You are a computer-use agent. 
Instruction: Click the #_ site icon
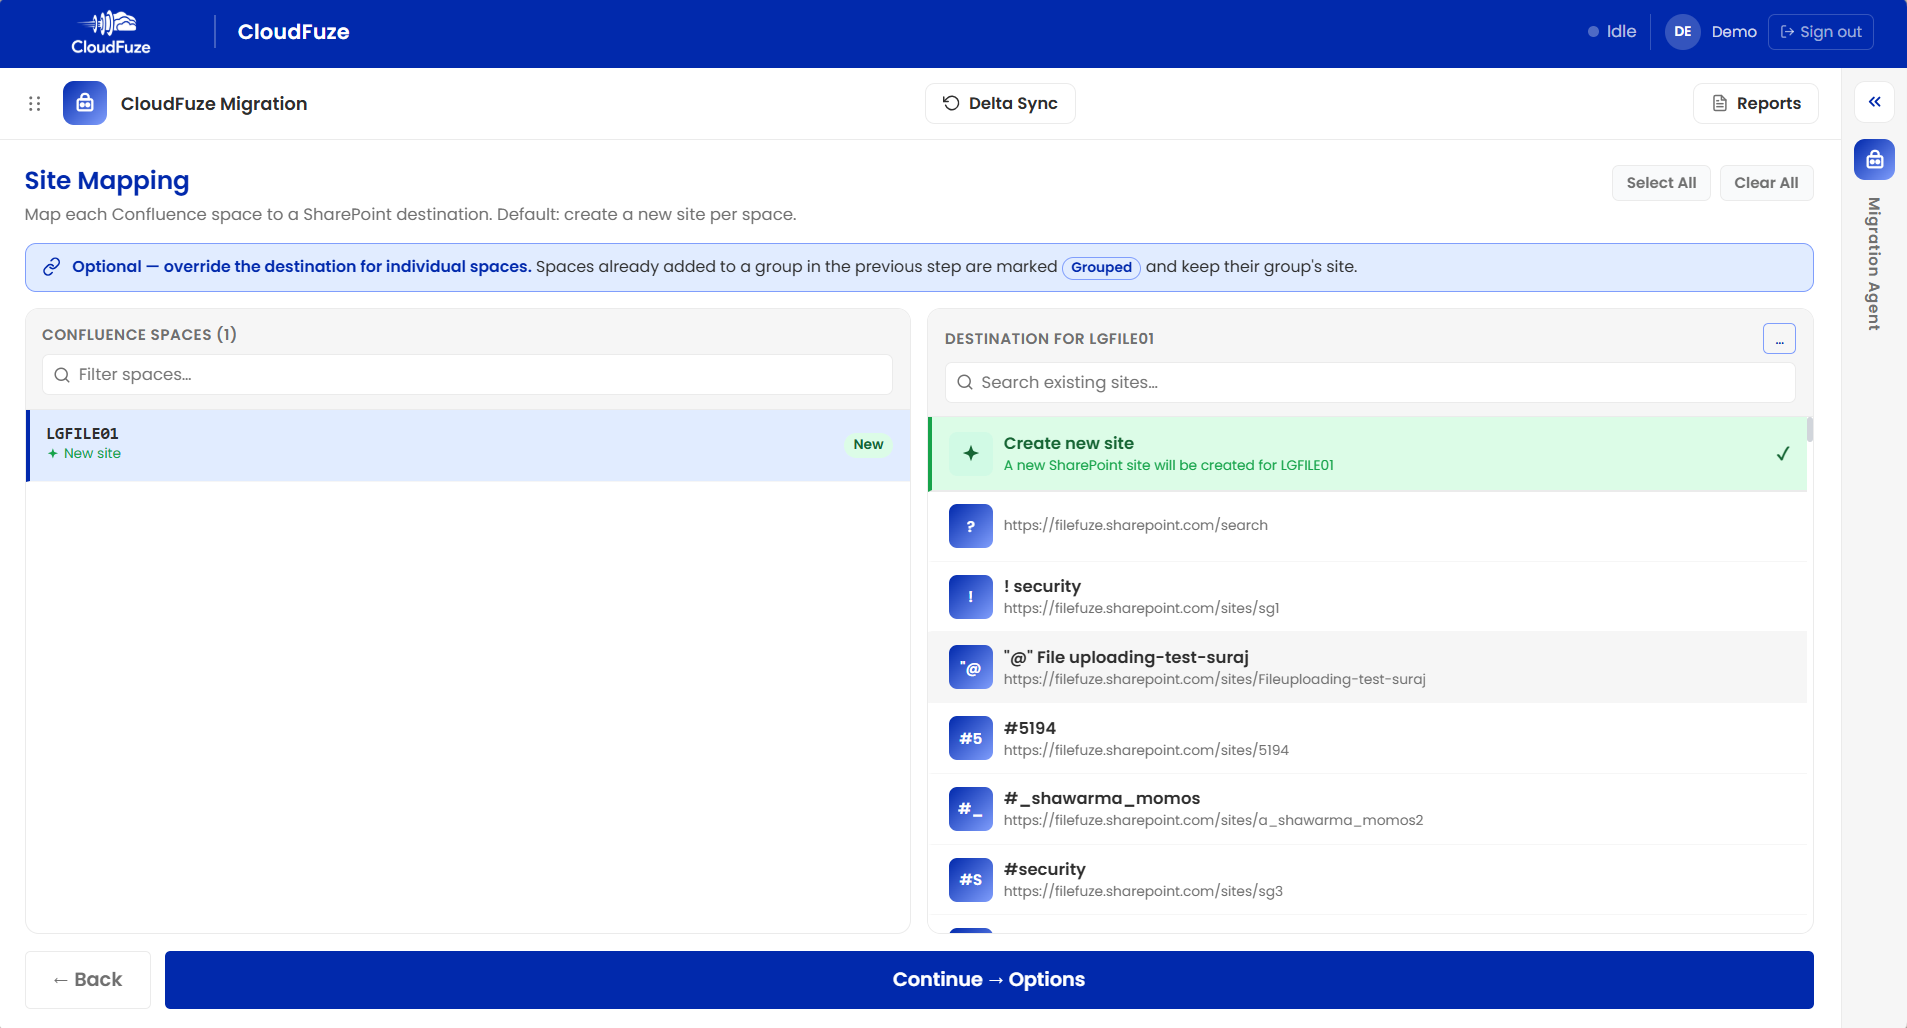tap(970, 809)
